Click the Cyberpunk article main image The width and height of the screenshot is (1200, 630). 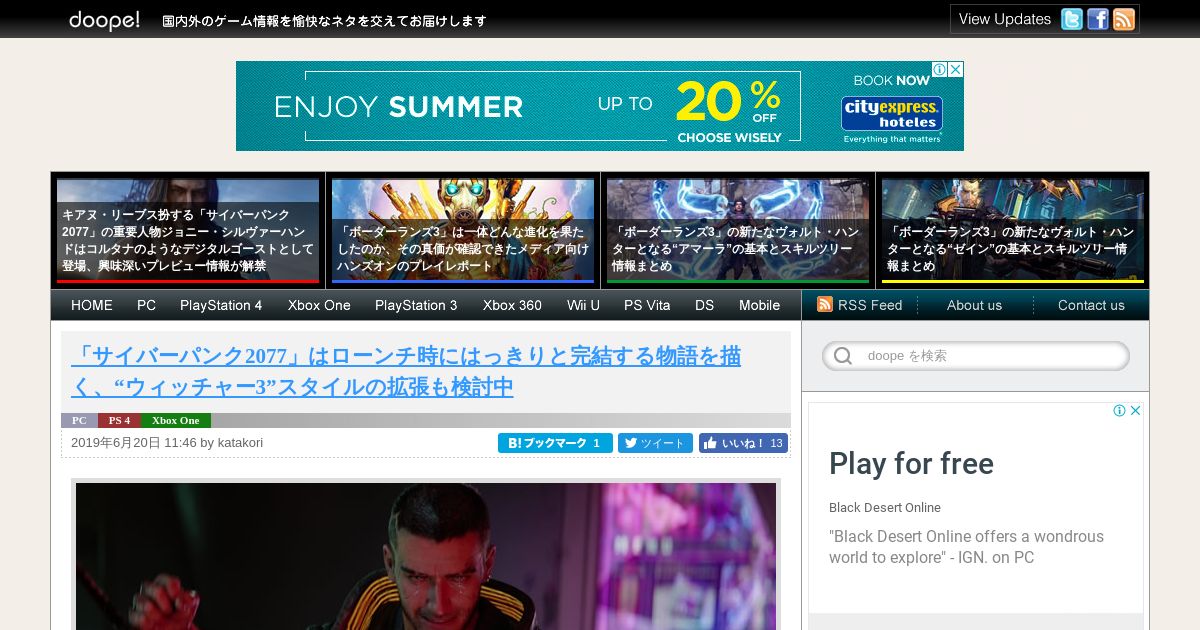point(426,556)
